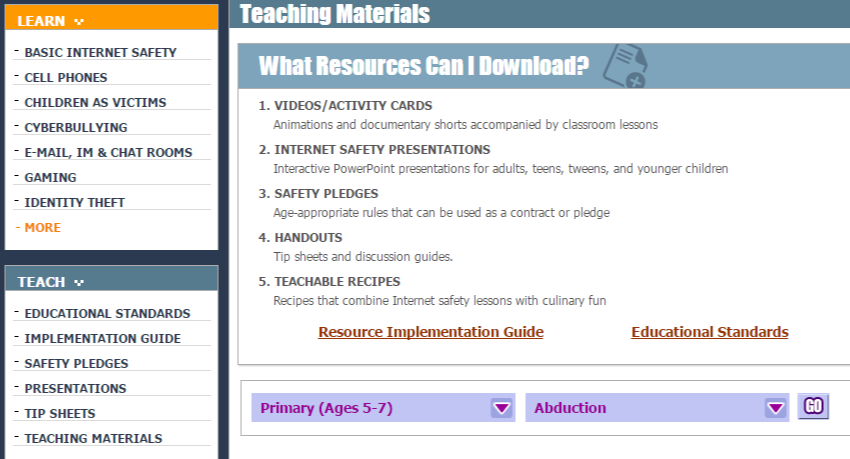This screenshot has height=459, width=850.
Task: Click 'Recipes that combine Internet safety' description
Action: coord(440,300)
